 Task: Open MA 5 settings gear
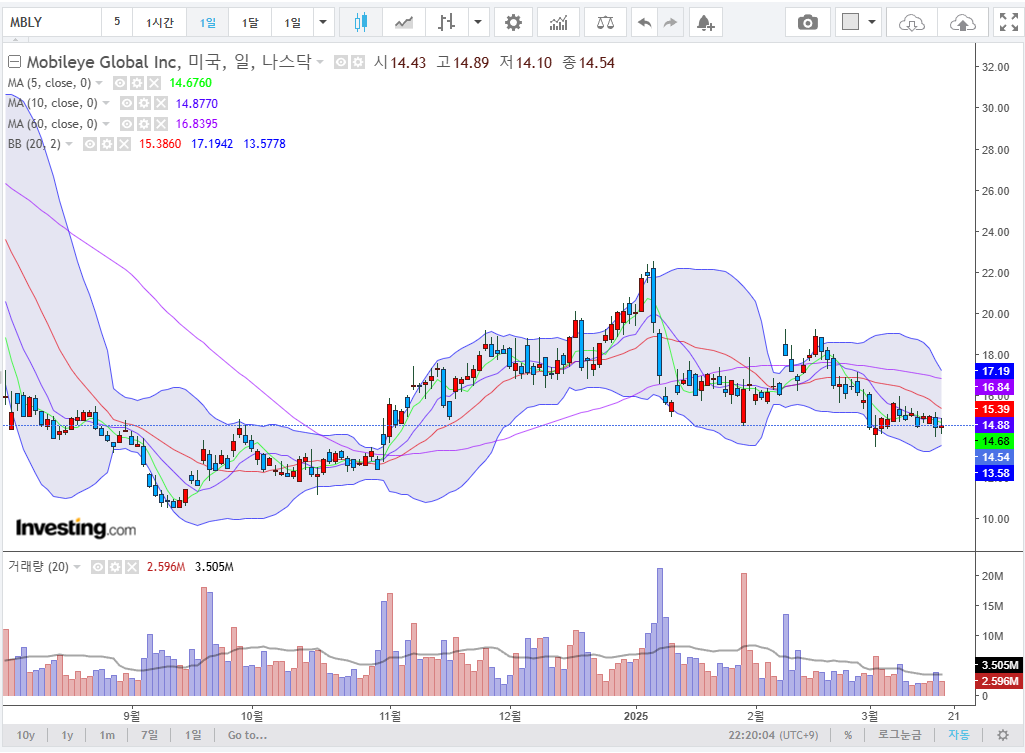pos(137,83)
